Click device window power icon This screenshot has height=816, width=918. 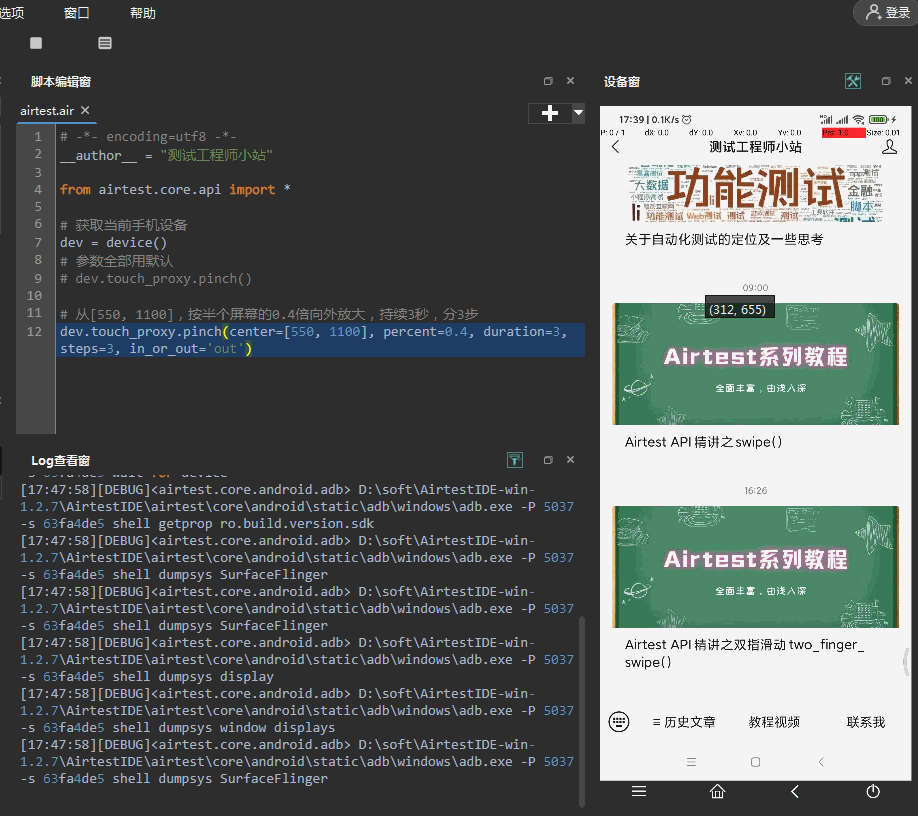(x=873, y=791)
